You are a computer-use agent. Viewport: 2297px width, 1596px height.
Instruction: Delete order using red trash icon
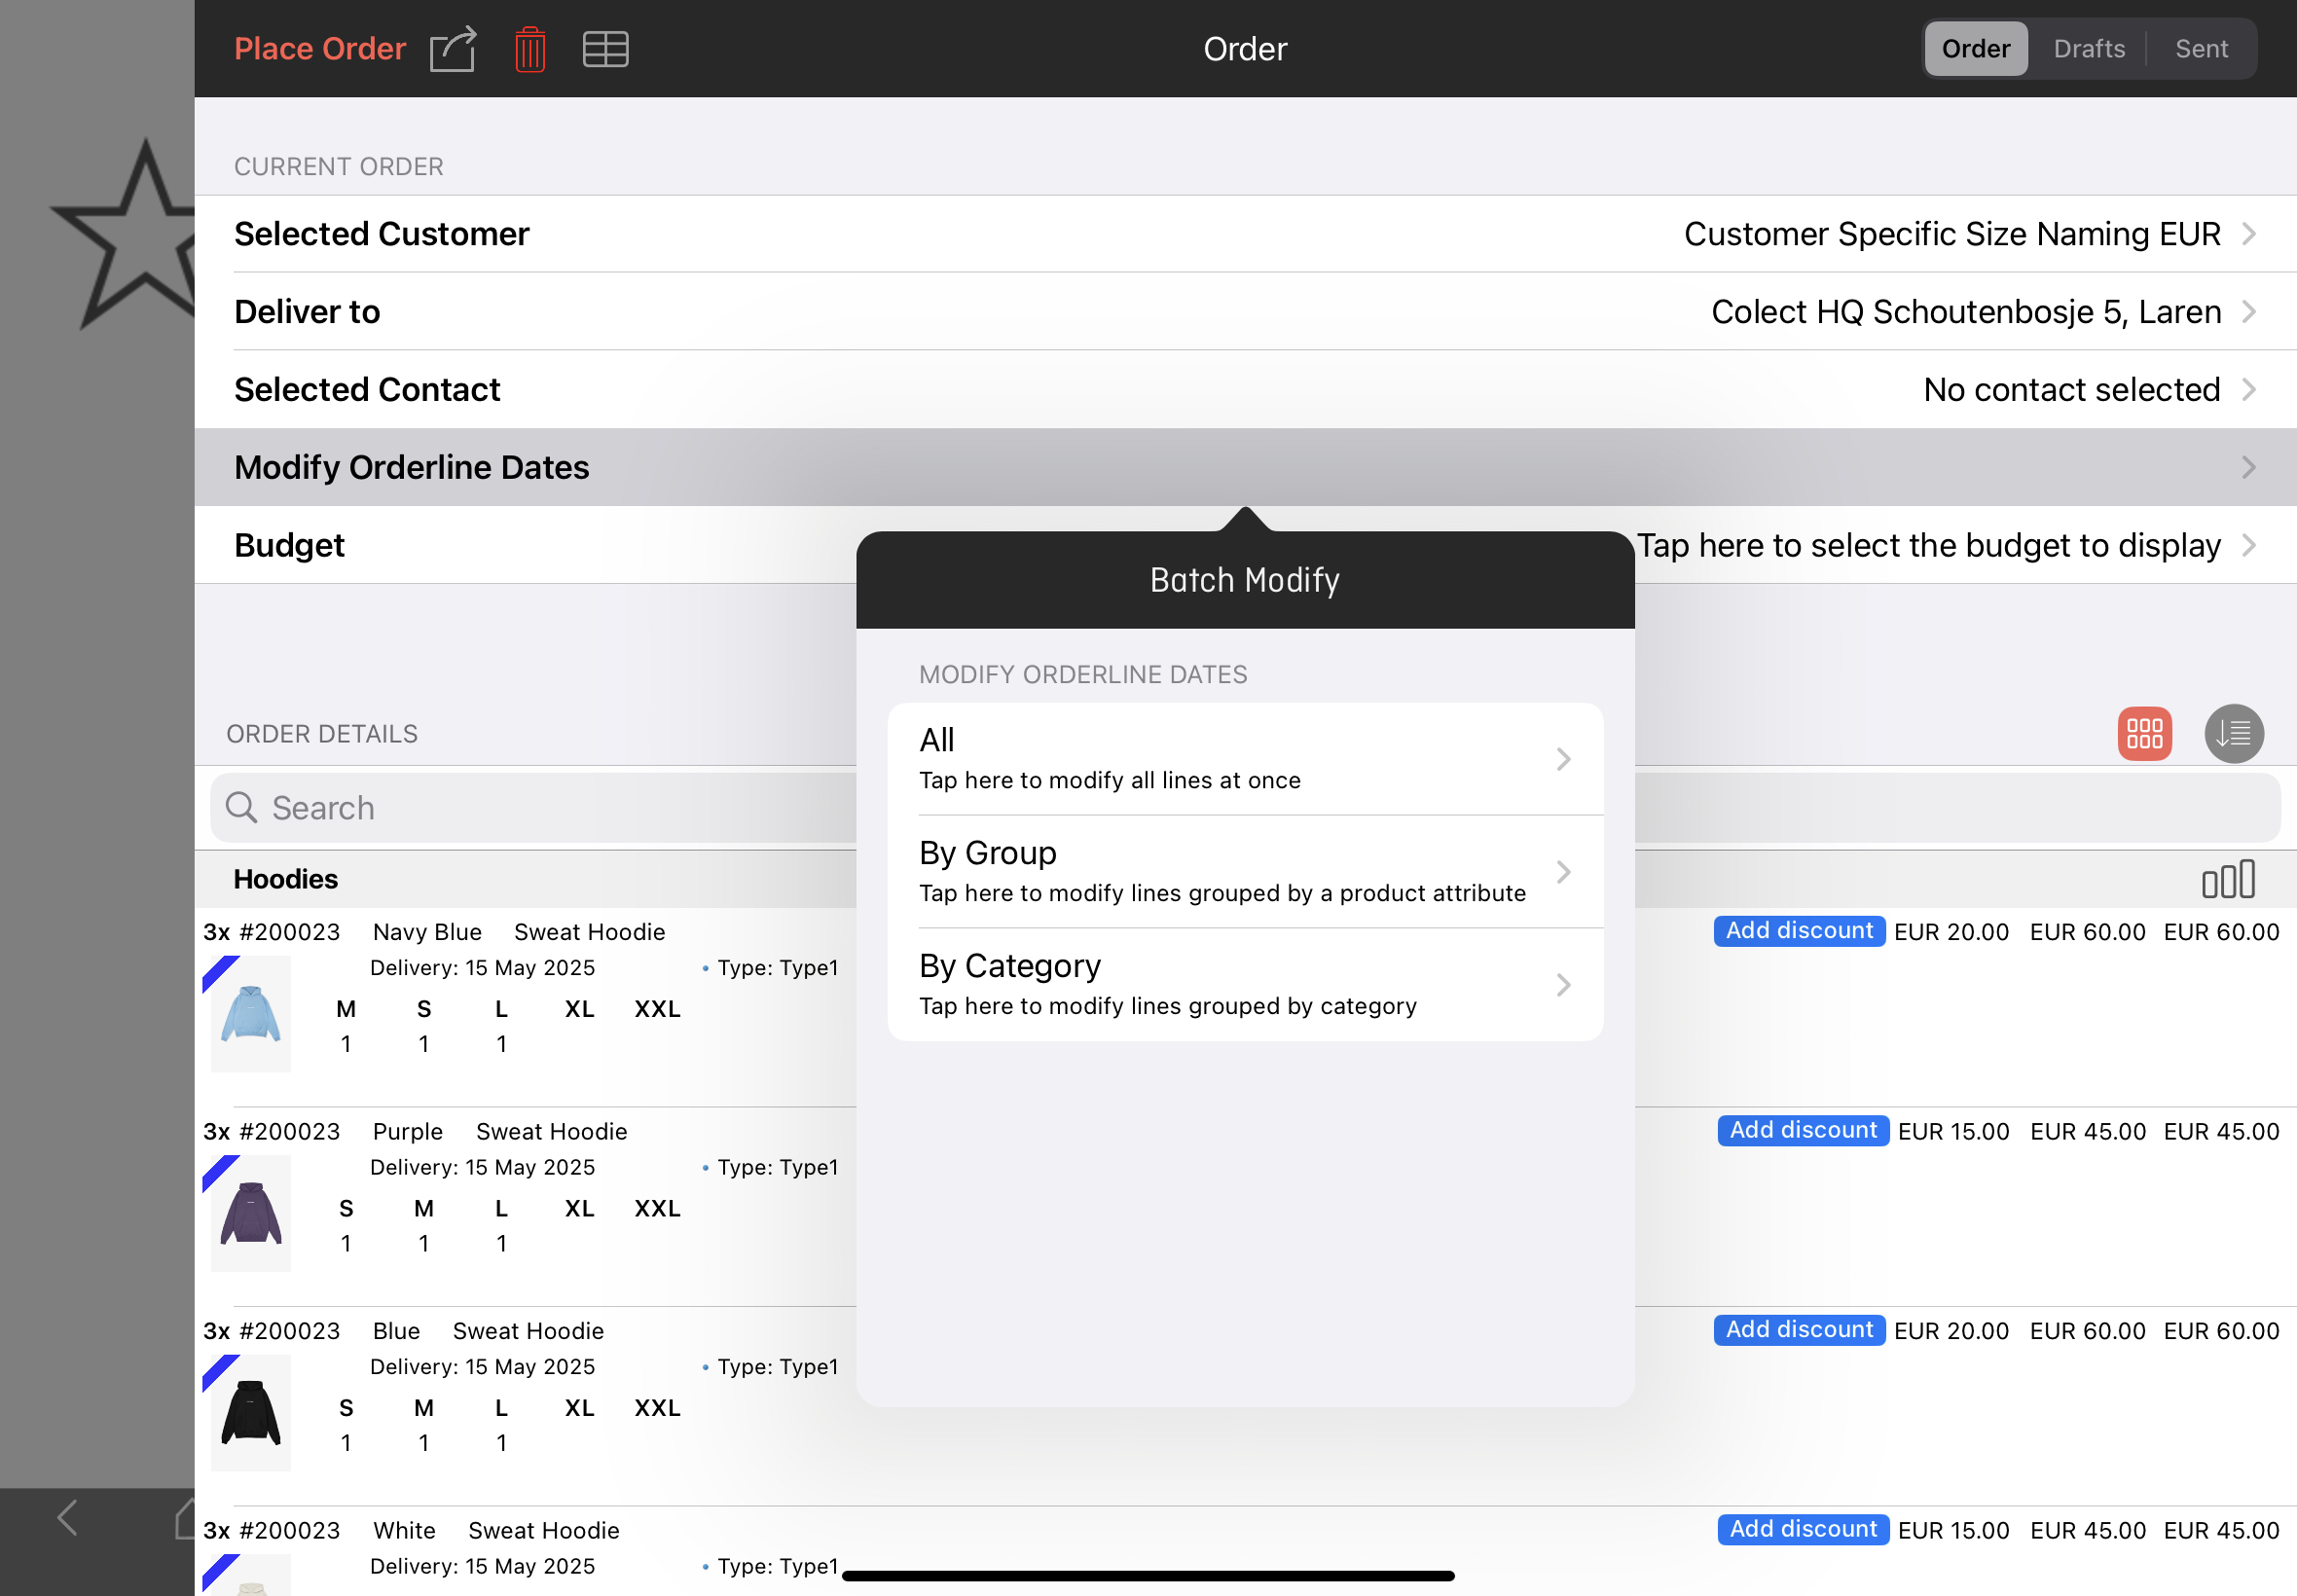530,49
